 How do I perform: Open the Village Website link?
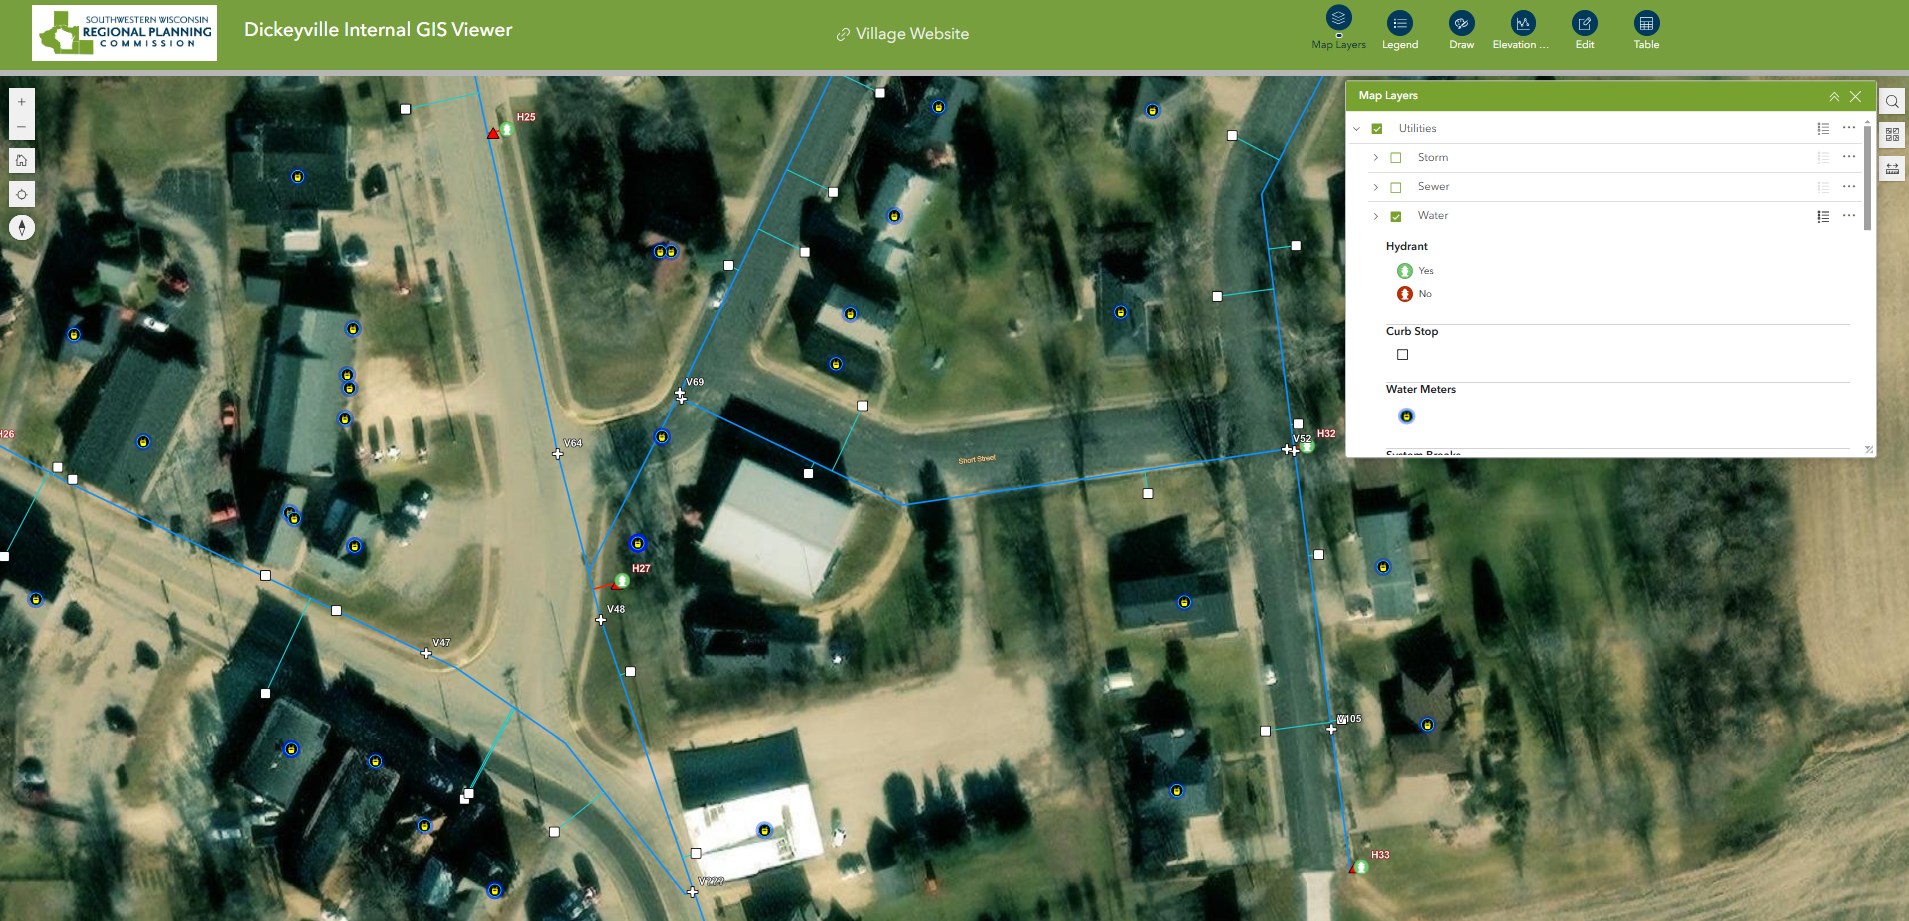(902, 34)
